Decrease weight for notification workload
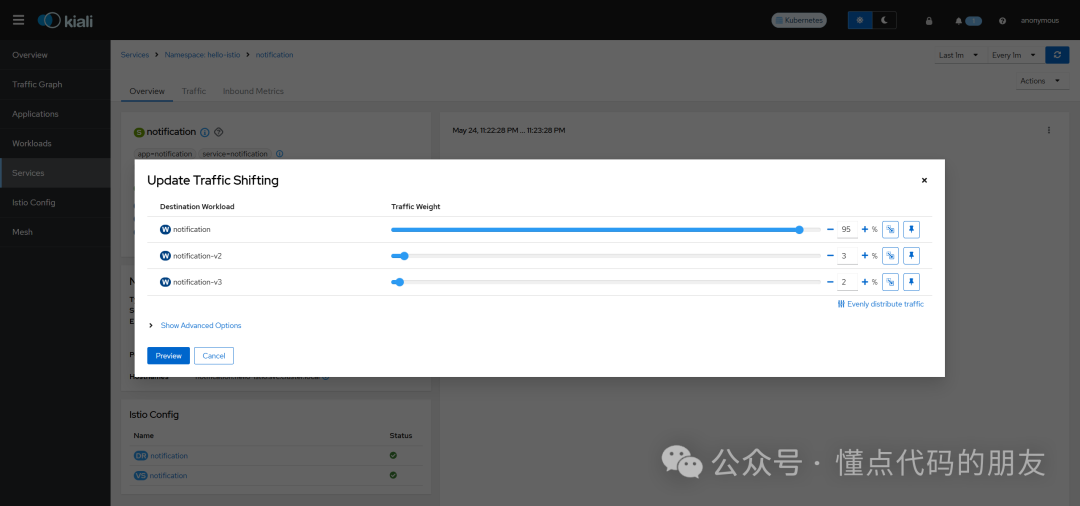 pos(830,229)
